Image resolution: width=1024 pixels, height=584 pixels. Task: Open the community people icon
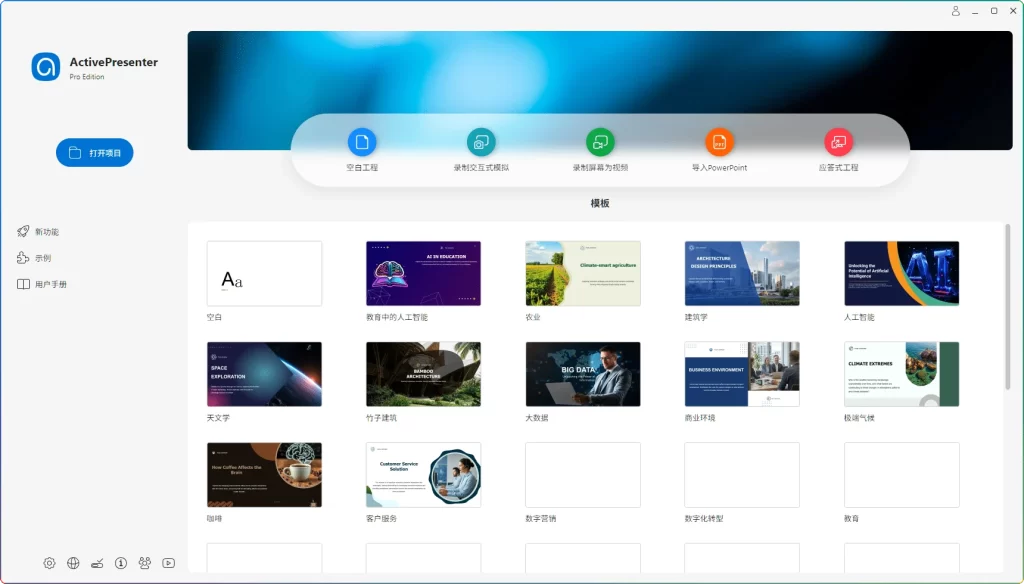145,563
